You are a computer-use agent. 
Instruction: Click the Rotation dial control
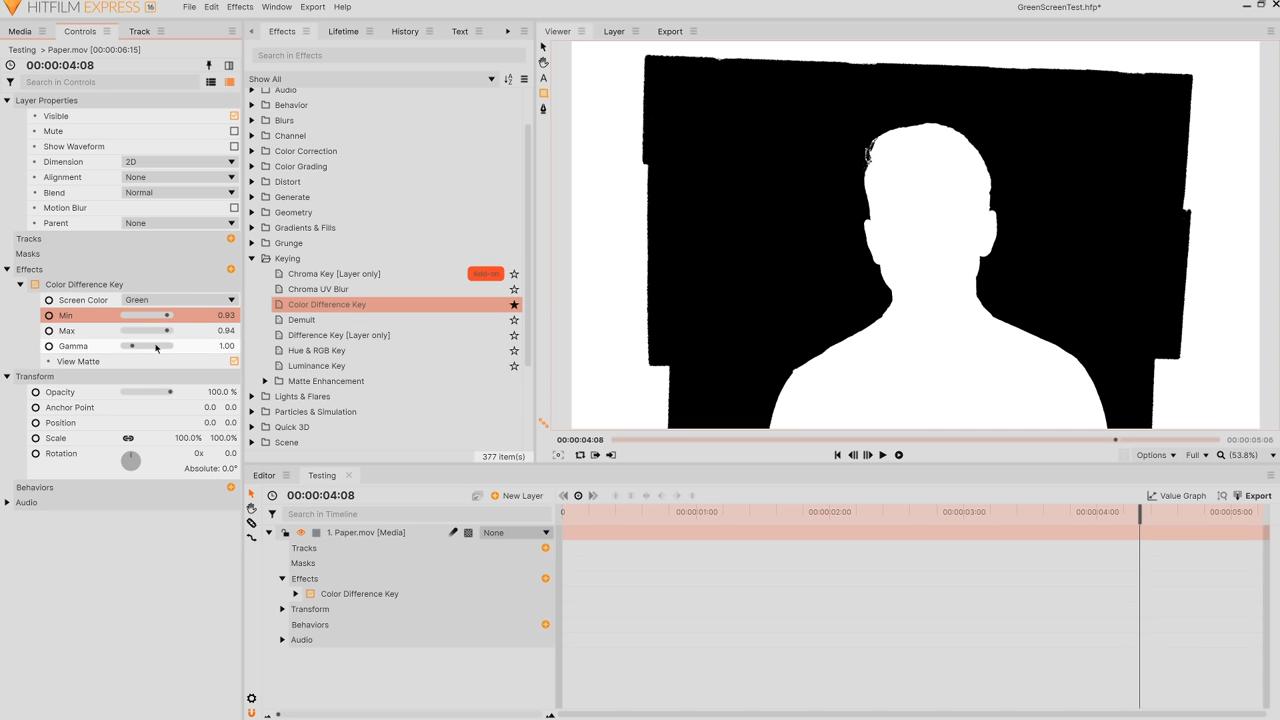[x=131, y=460]
